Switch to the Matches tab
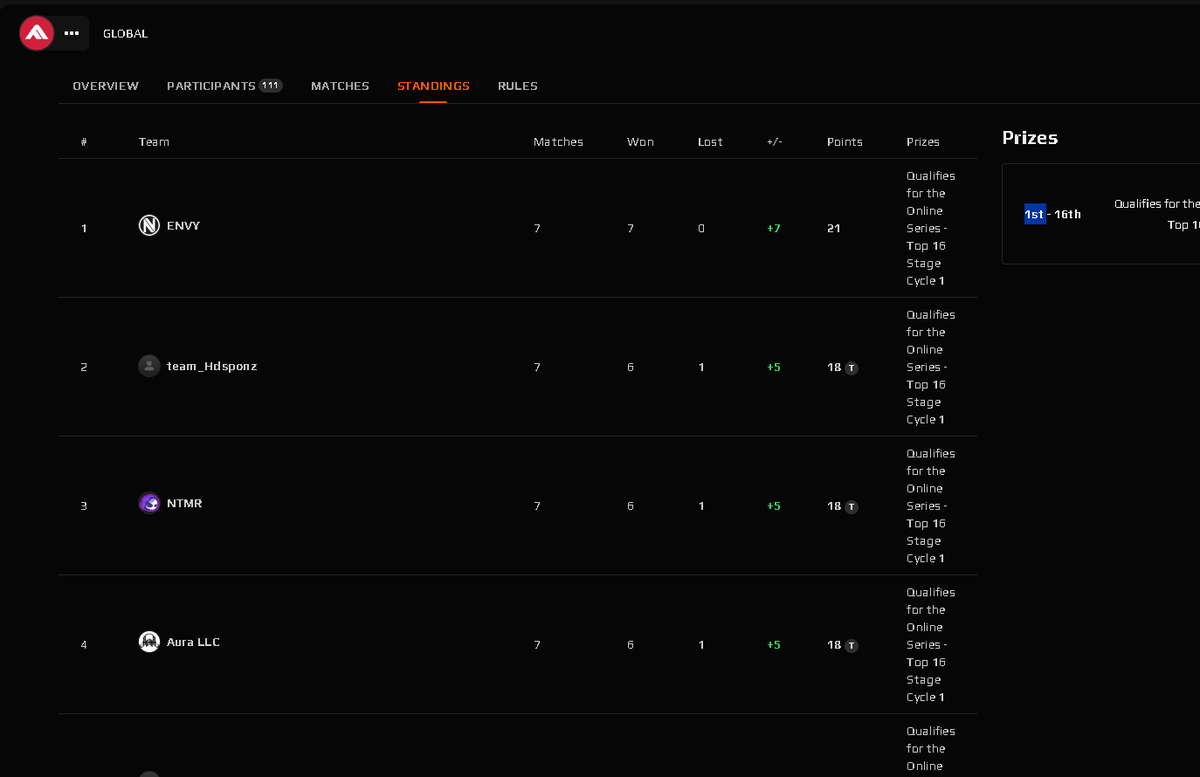This screenshot has width=1200, height=777. click(340, 86)
